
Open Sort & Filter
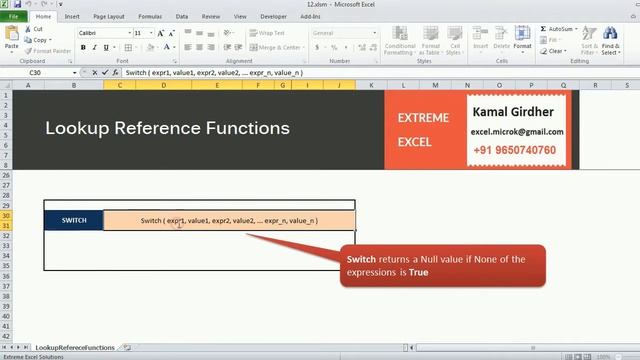589,40
